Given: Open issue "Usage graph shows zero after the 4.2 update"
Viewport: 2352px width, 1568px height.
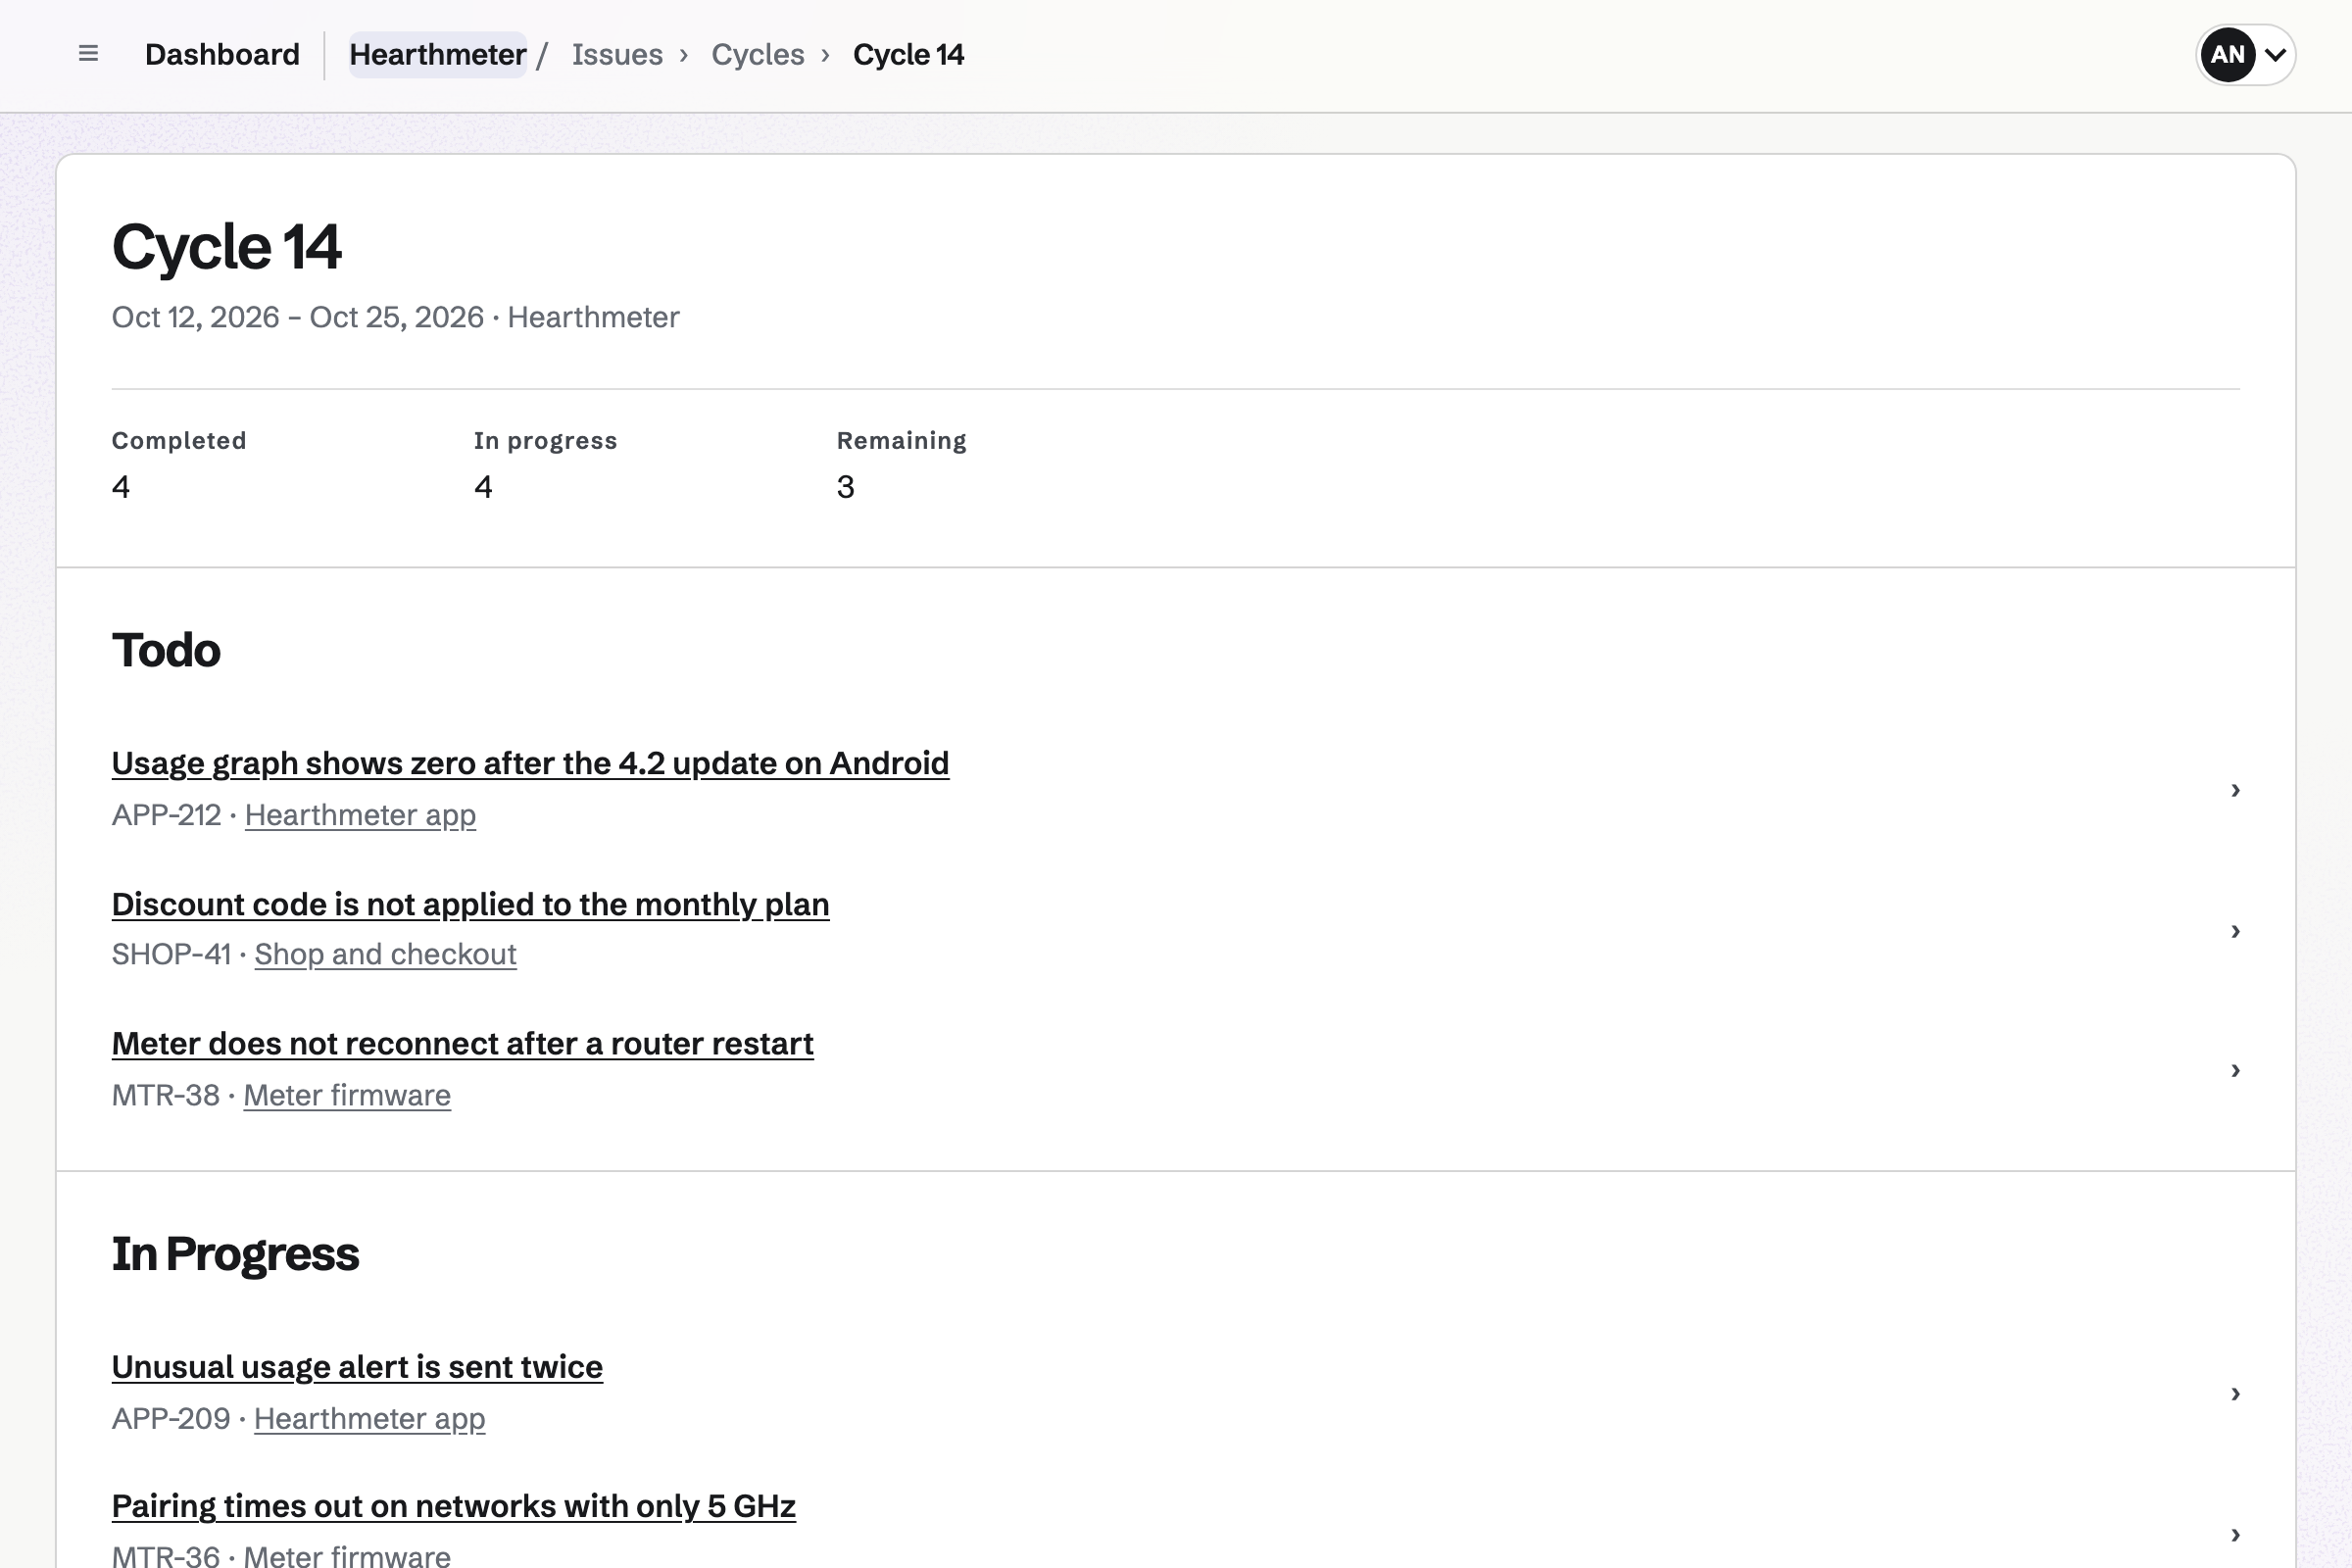Looking at the screenshot, I should [530, 763].
